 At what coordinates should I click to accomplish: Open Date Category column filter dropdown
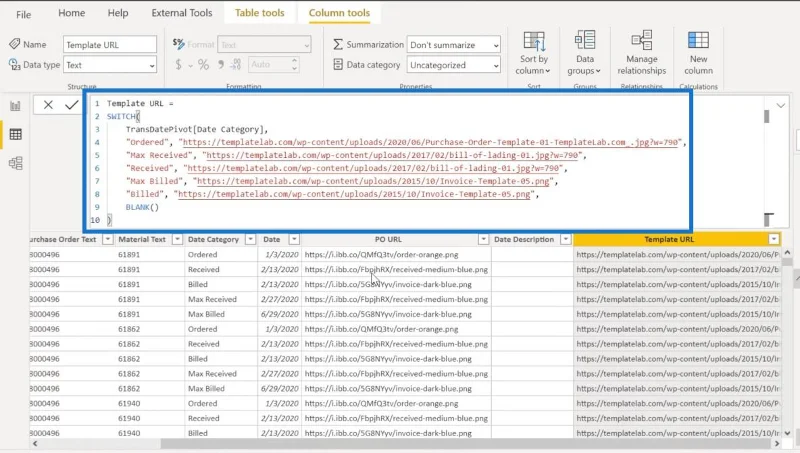click(x=250, y=239)
